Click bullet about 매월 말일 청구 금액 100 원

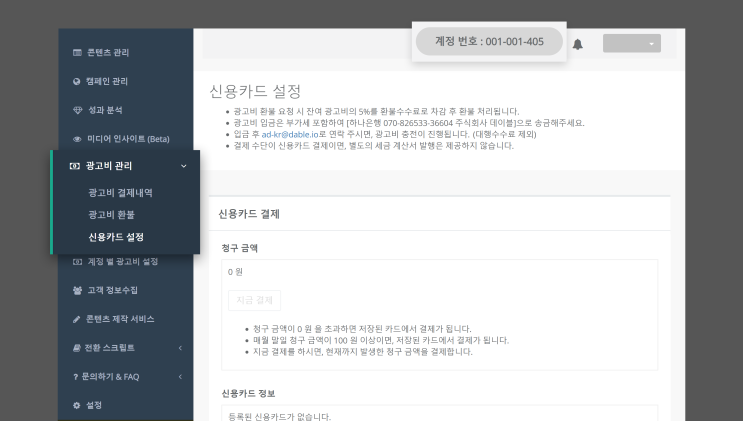(381, 340)
